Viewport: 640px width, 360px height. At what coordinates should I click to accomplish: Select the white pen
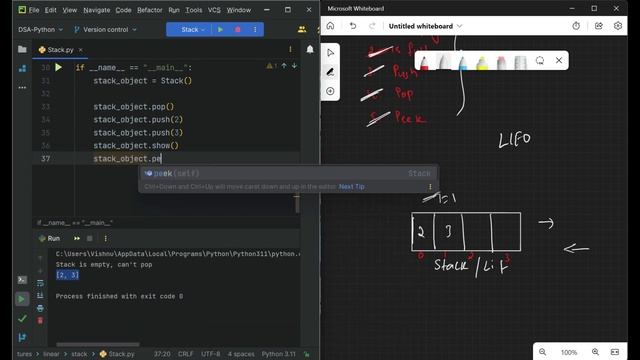[x=444, y=63]
